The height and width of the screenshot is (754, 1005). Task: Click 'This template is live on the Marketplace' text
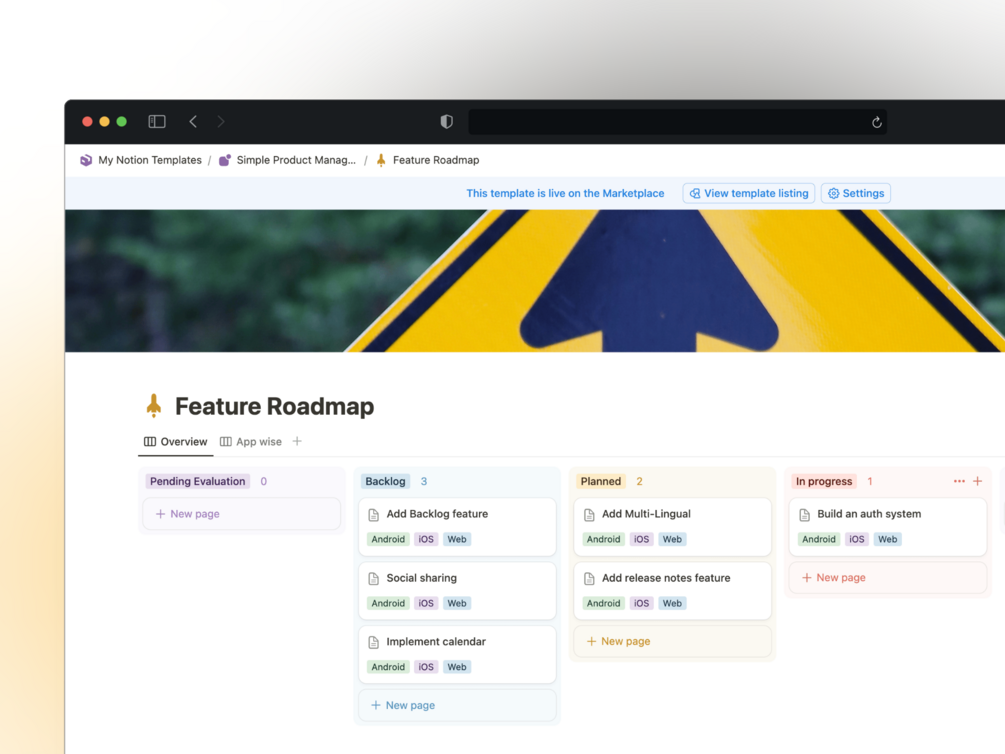565,193
